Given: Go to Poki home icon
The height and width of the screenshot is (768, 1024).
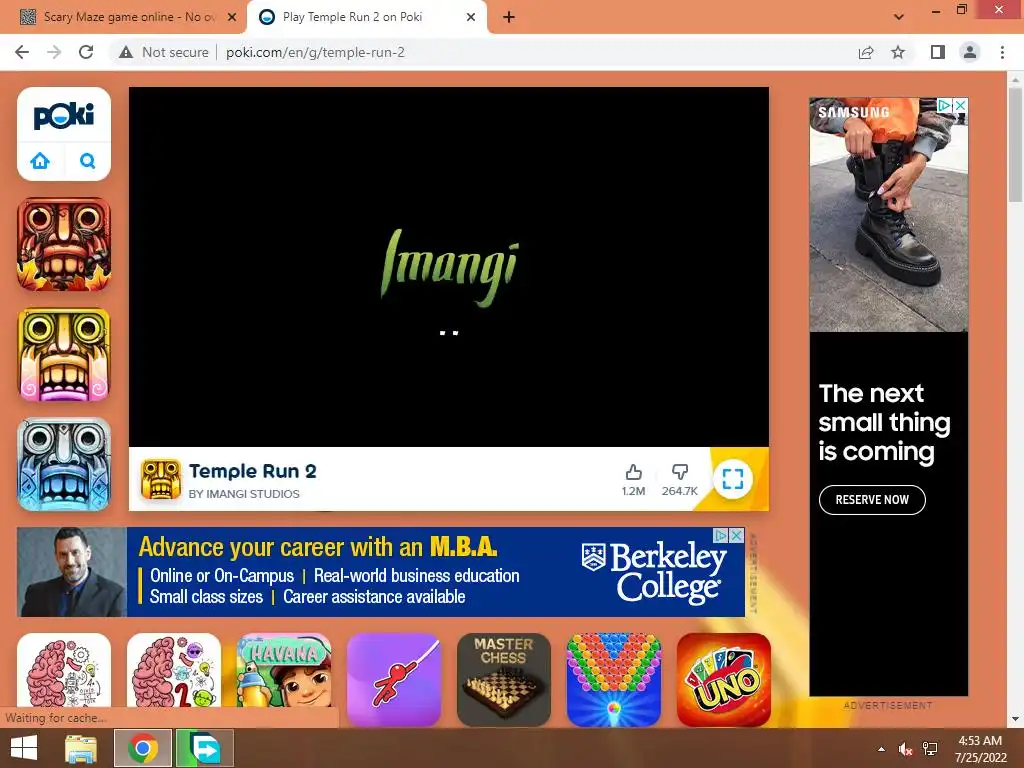Looking at the screenshot, I should pos(40,161).
